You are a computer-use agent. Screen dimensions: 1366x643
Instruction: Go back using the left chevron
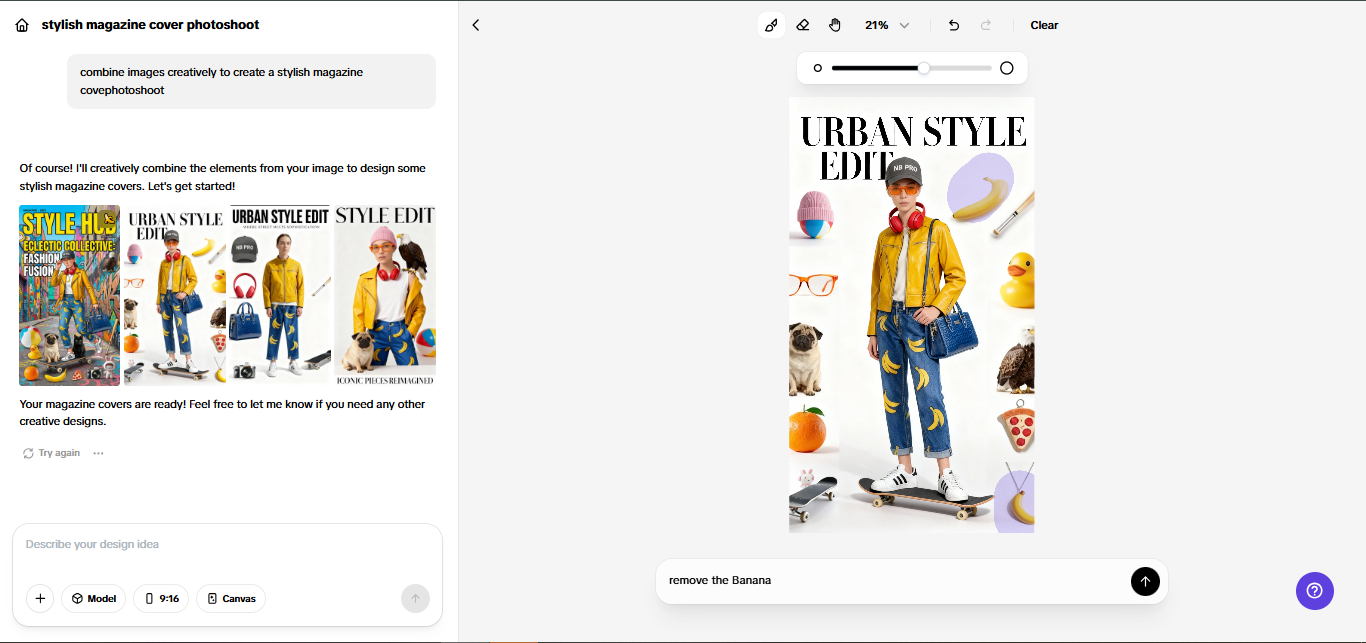tap(476, 25)
